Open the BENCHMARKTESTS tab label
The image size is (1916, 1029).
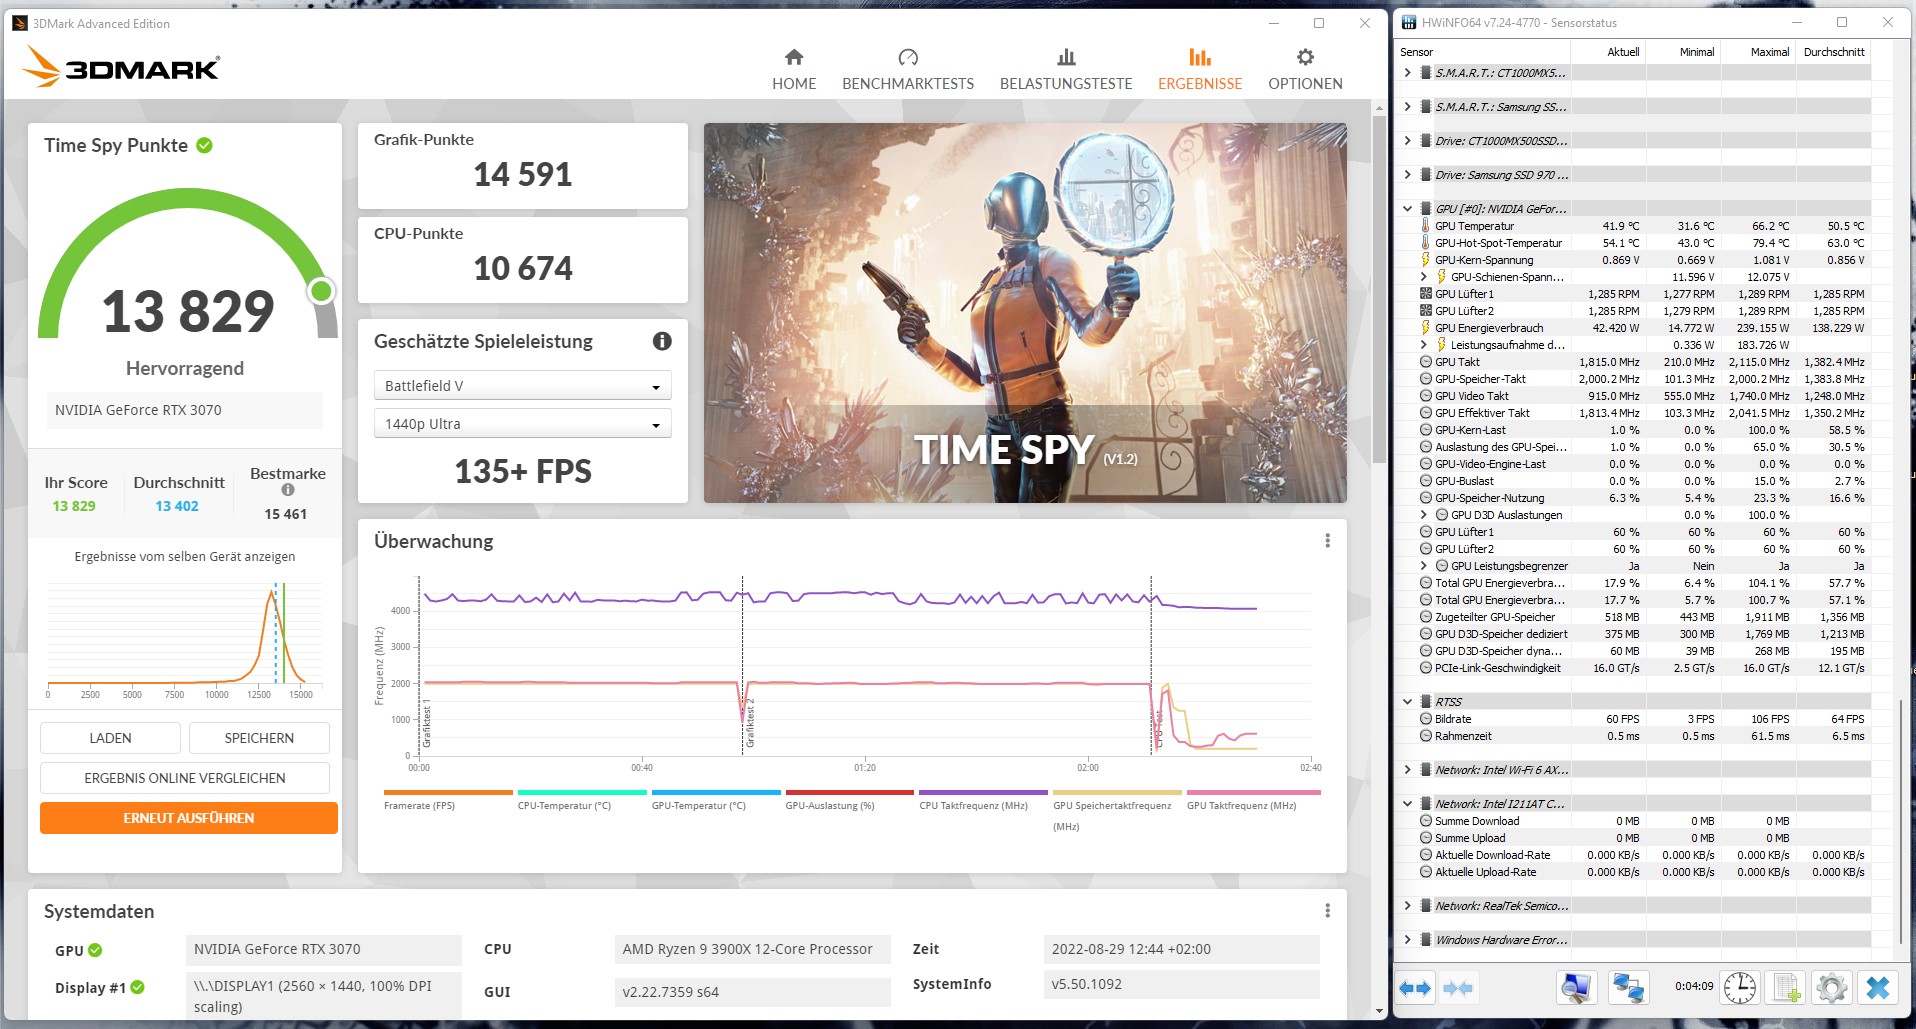click(908, 84)
